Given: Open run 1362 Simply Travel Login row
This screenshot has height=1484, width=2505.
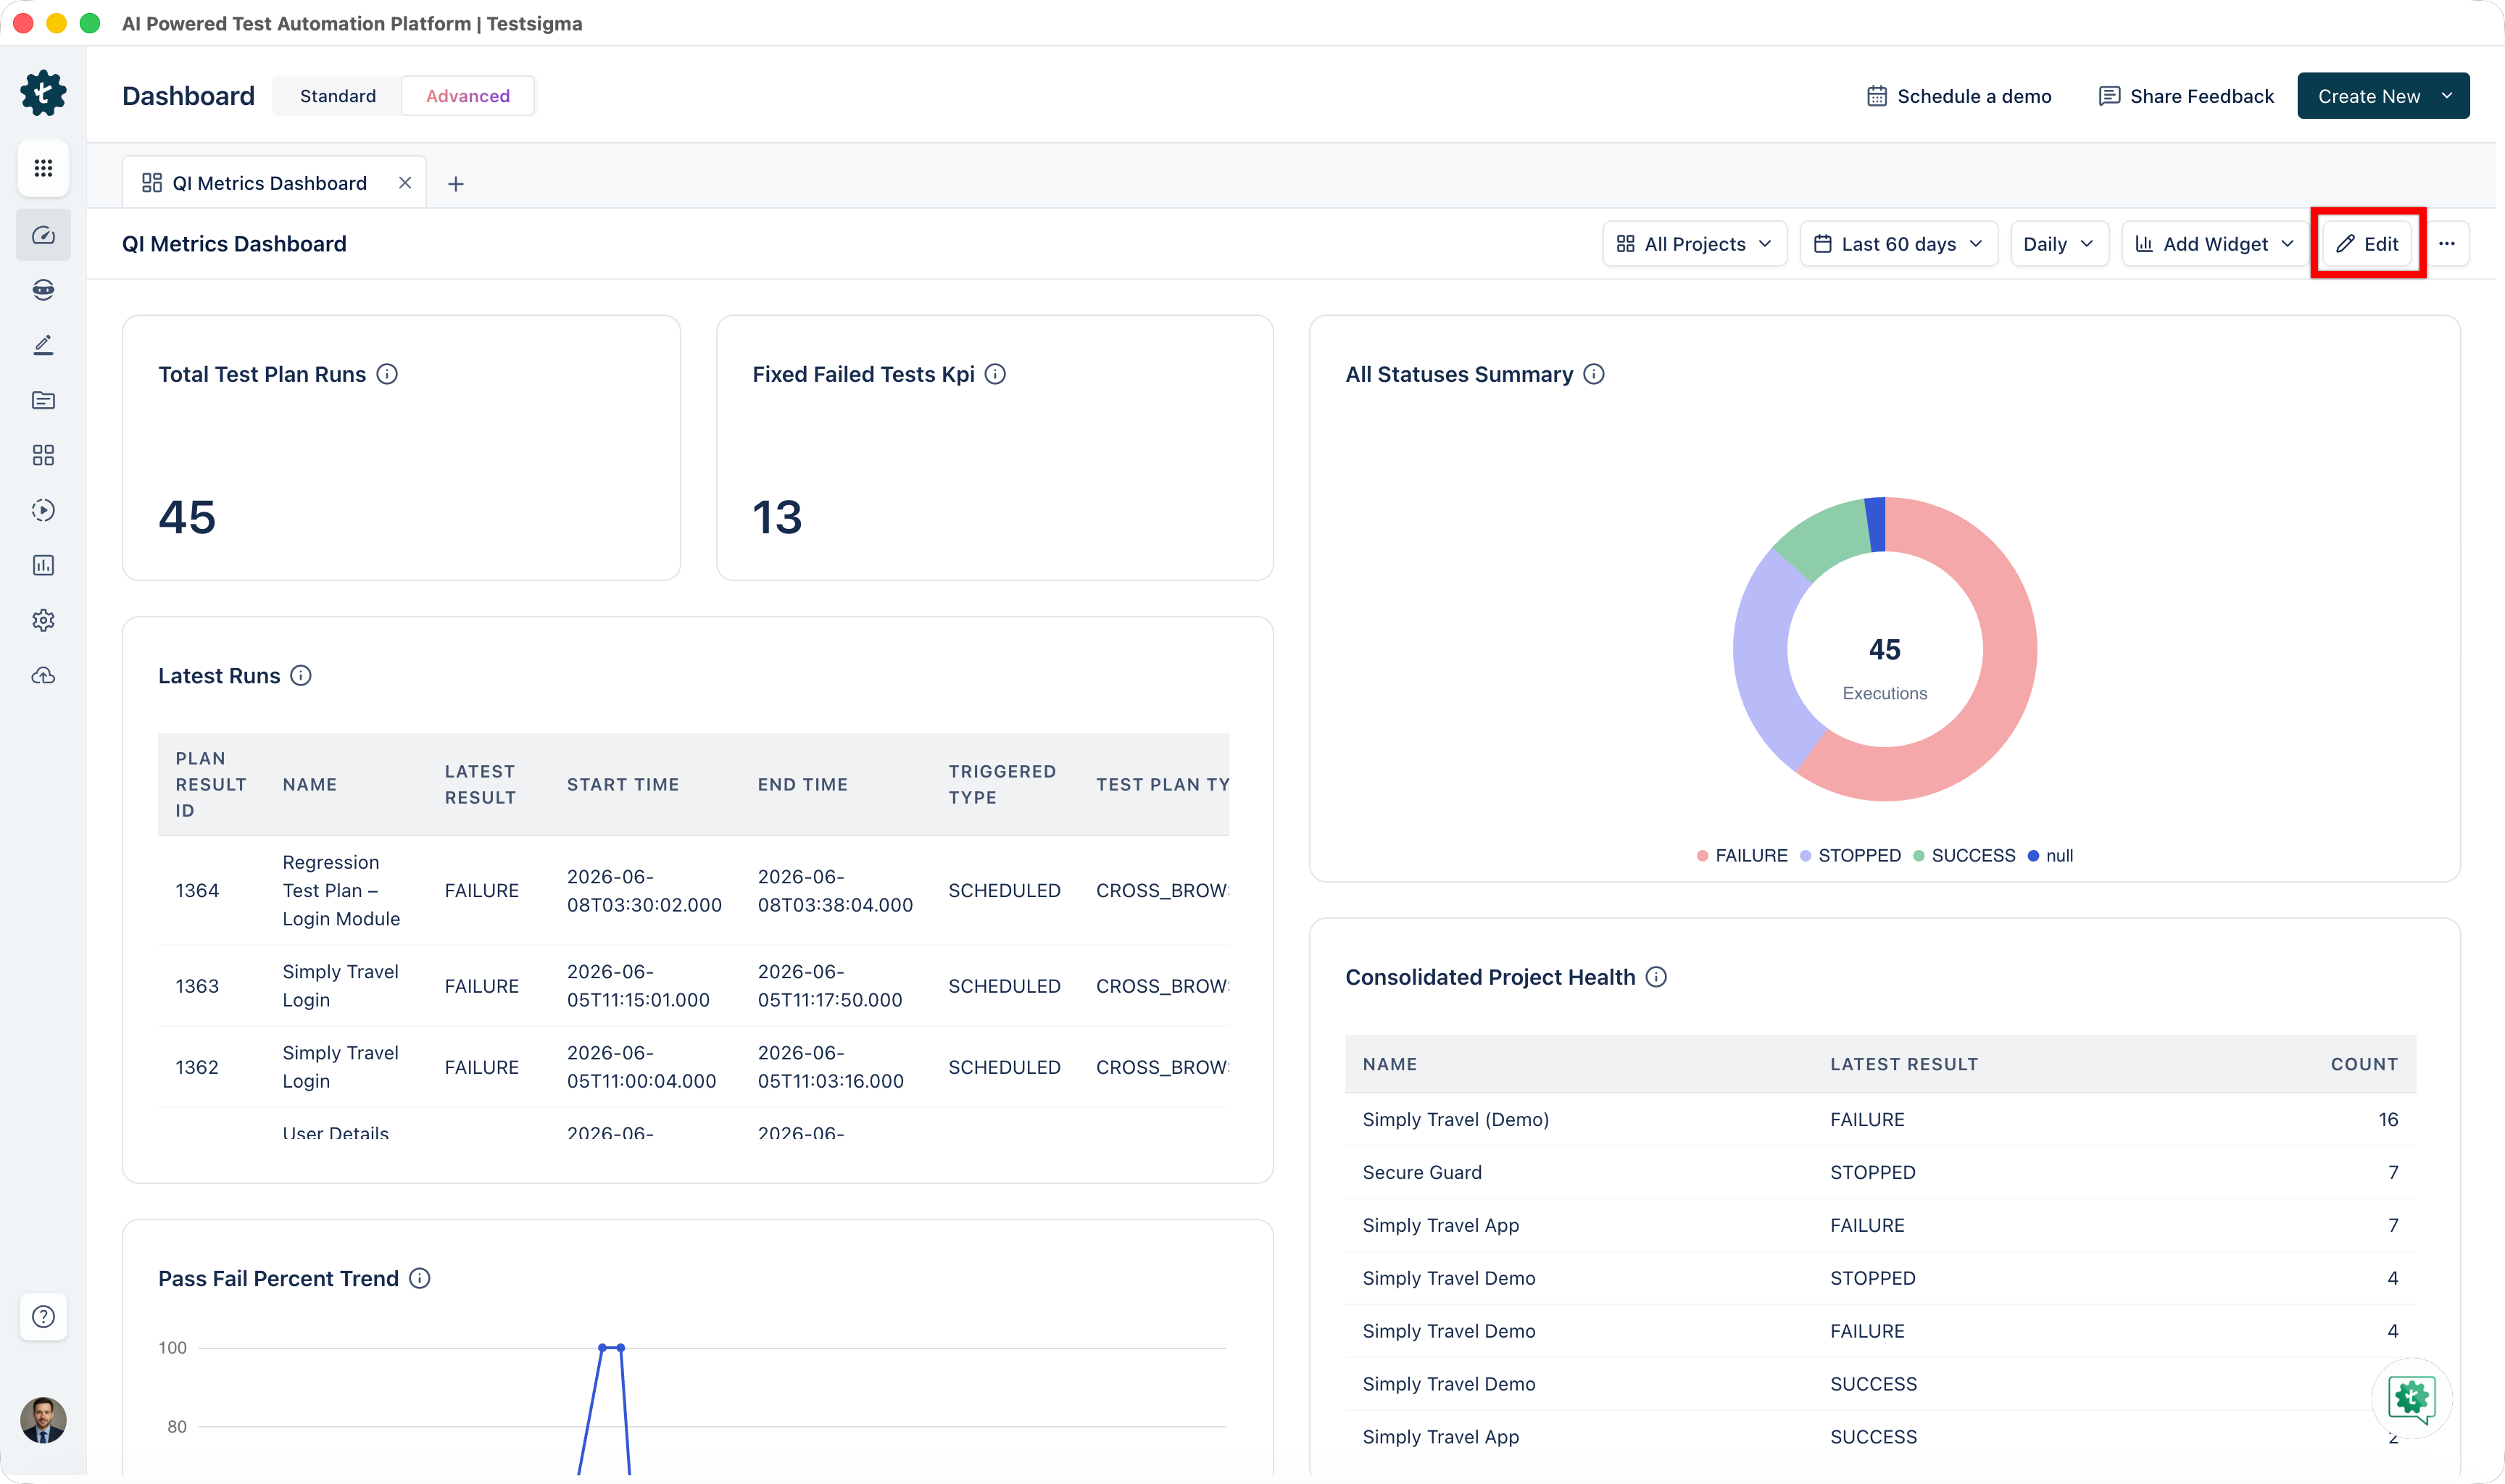Looking at the screenshot, I should pos(693,1067).
